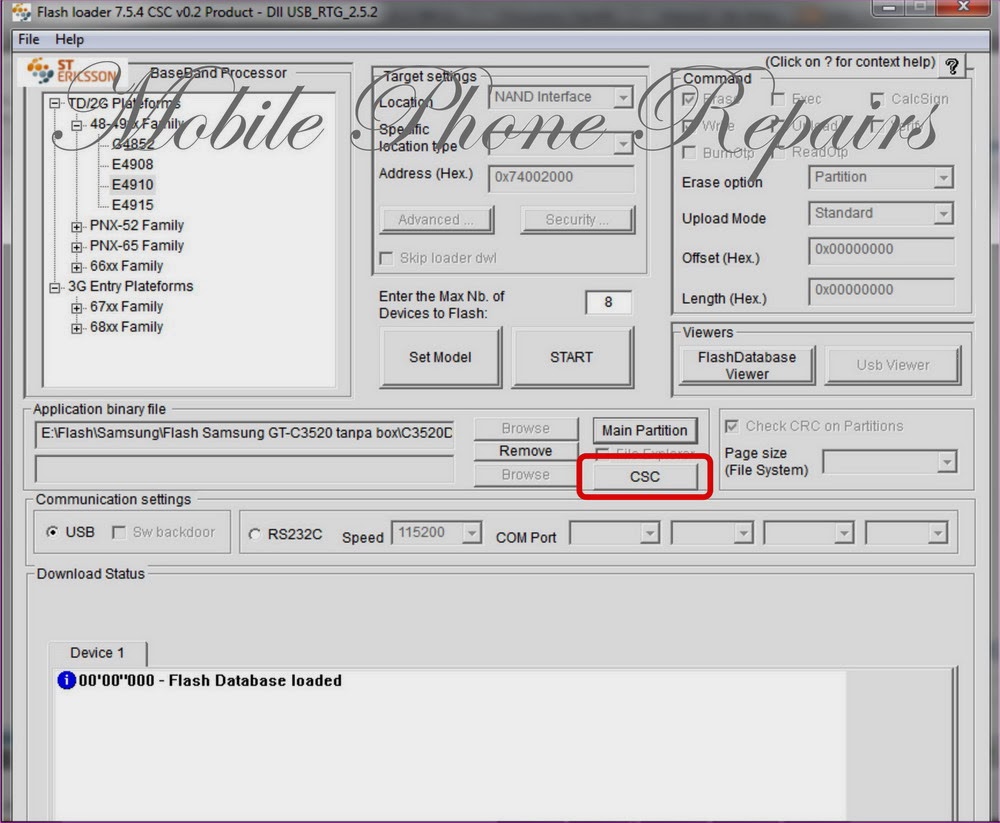Collapse the 3G Entry Plateforms node

pos(55,288)
